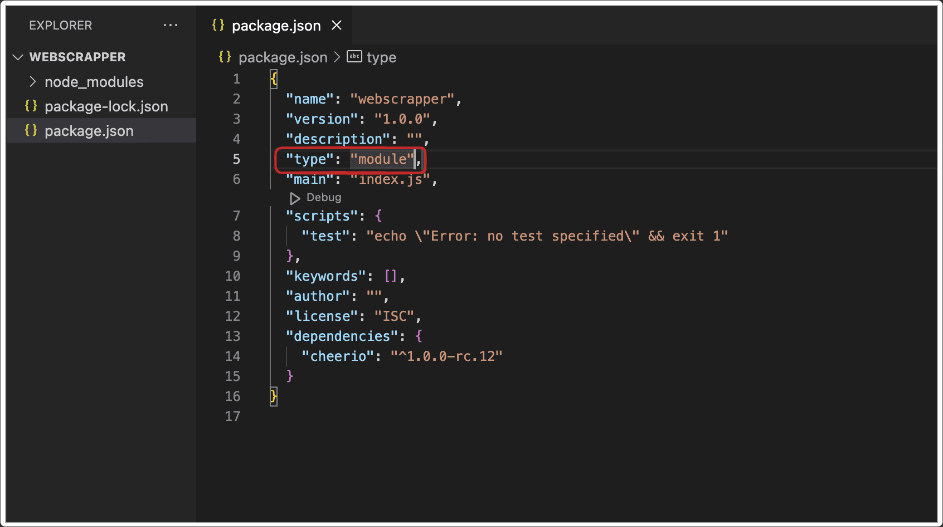Expand the node_modules folder

[x=33, y=81]
